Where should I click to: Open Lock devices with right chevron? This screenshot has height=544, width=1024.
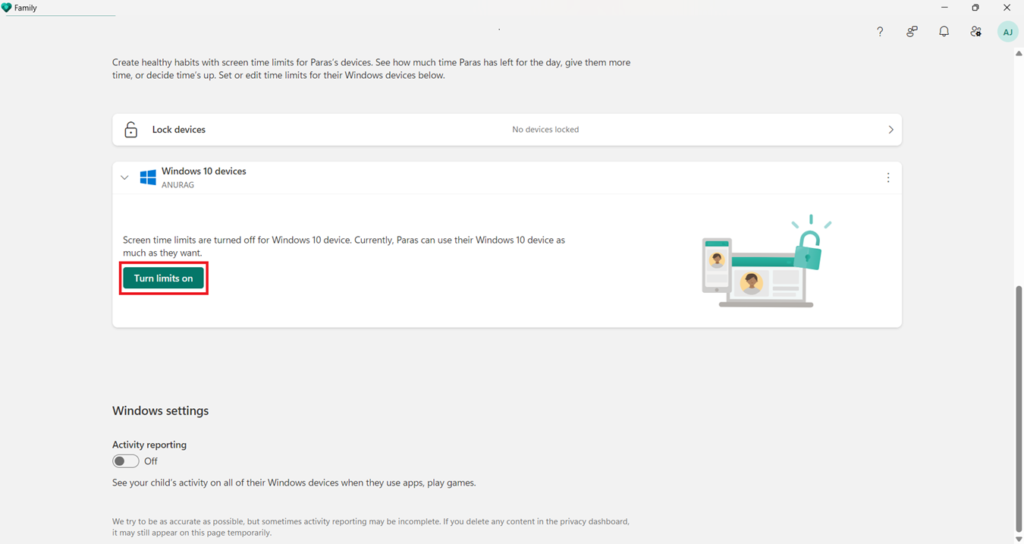point(891,130)
